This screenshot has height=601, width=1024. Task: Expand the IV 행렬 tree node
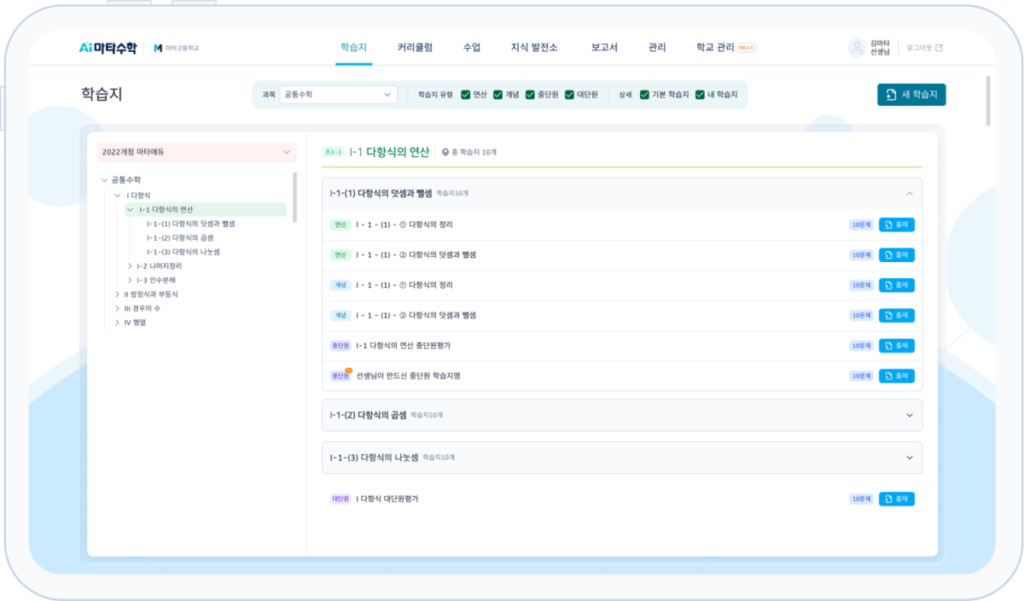tap(117, 323)
